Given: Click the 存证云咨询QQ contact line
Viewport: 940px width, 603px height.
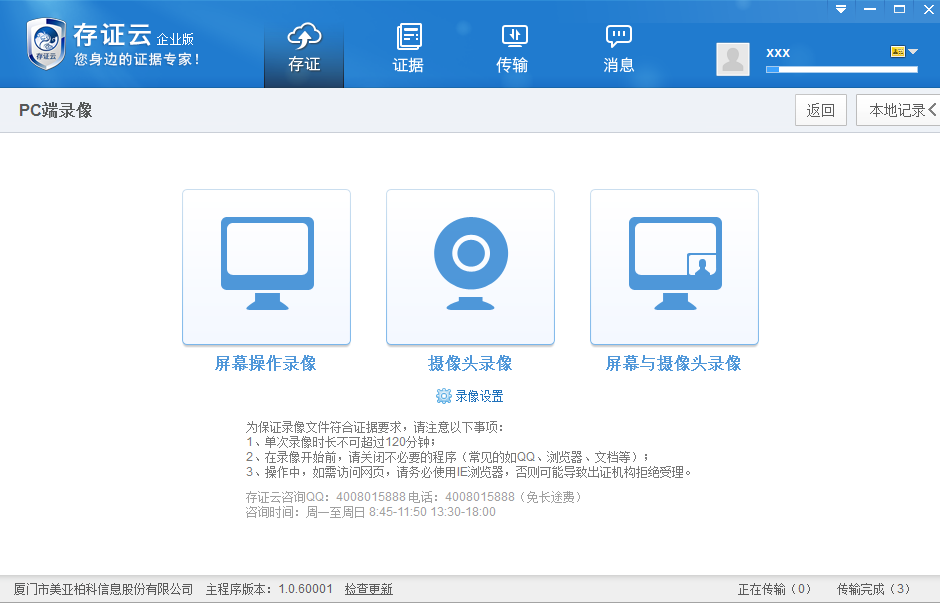Looking at the screenshot, I should (414, 497).
